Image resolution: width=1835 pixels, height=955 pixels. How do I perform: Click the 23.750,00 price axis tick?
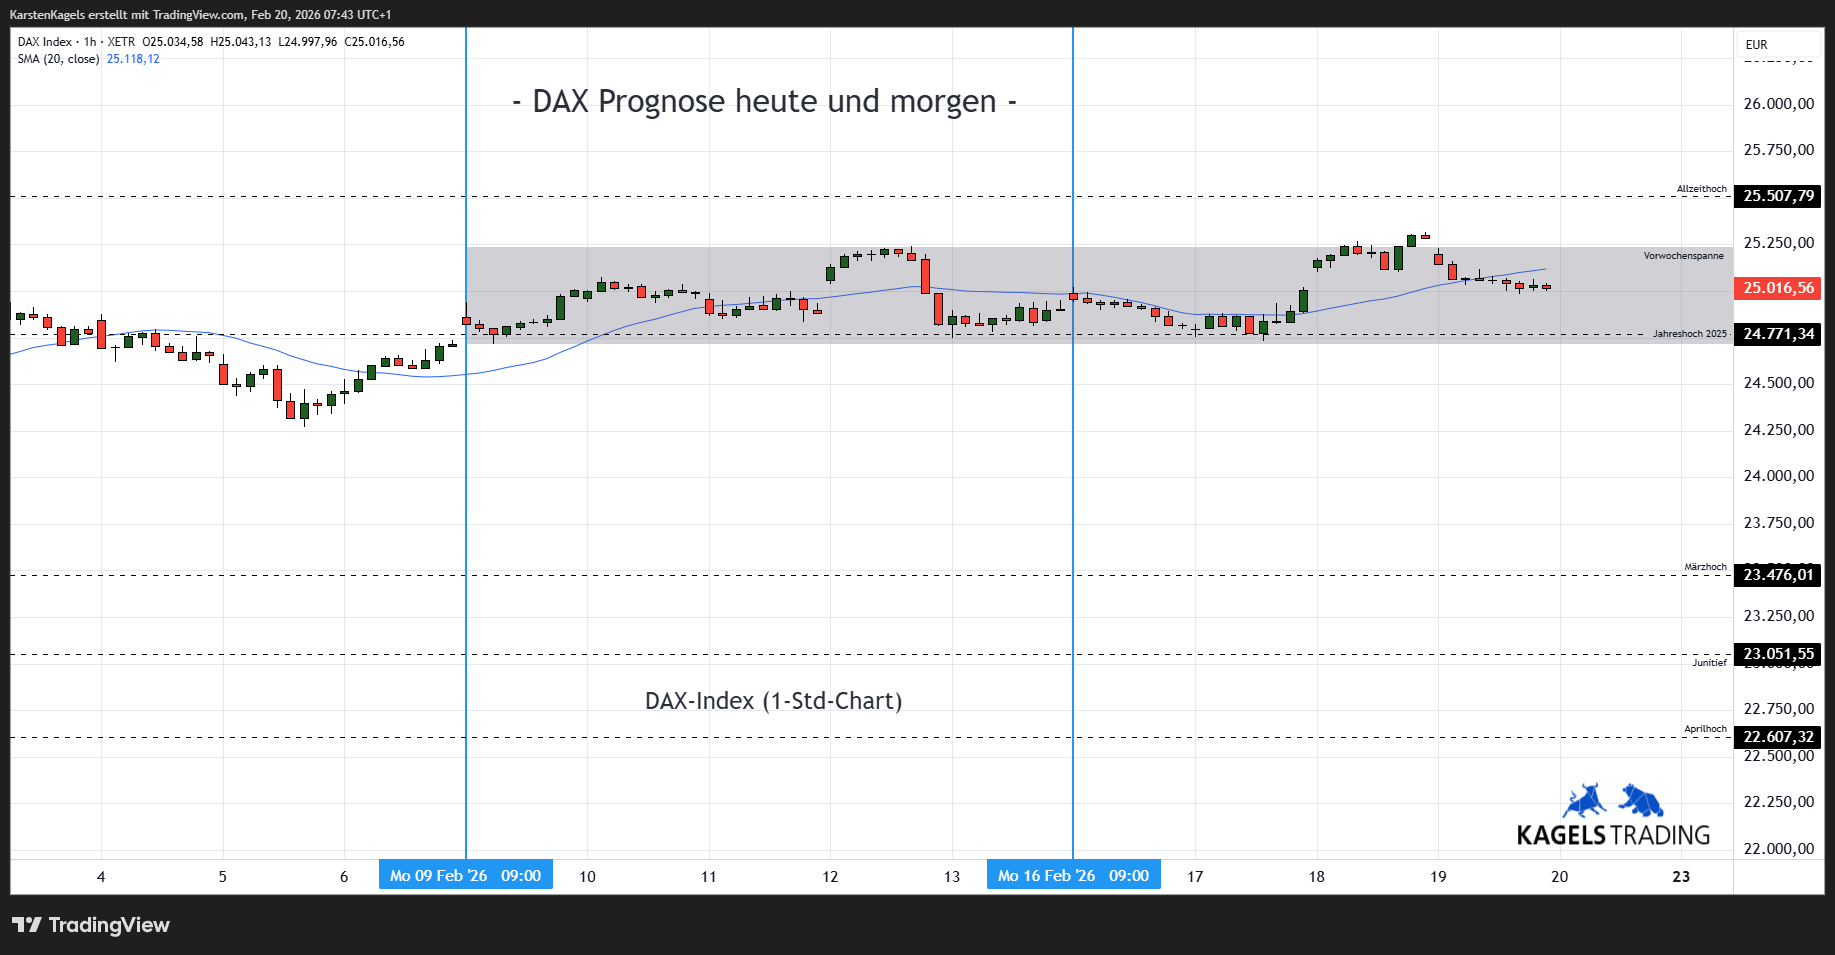1778,523
